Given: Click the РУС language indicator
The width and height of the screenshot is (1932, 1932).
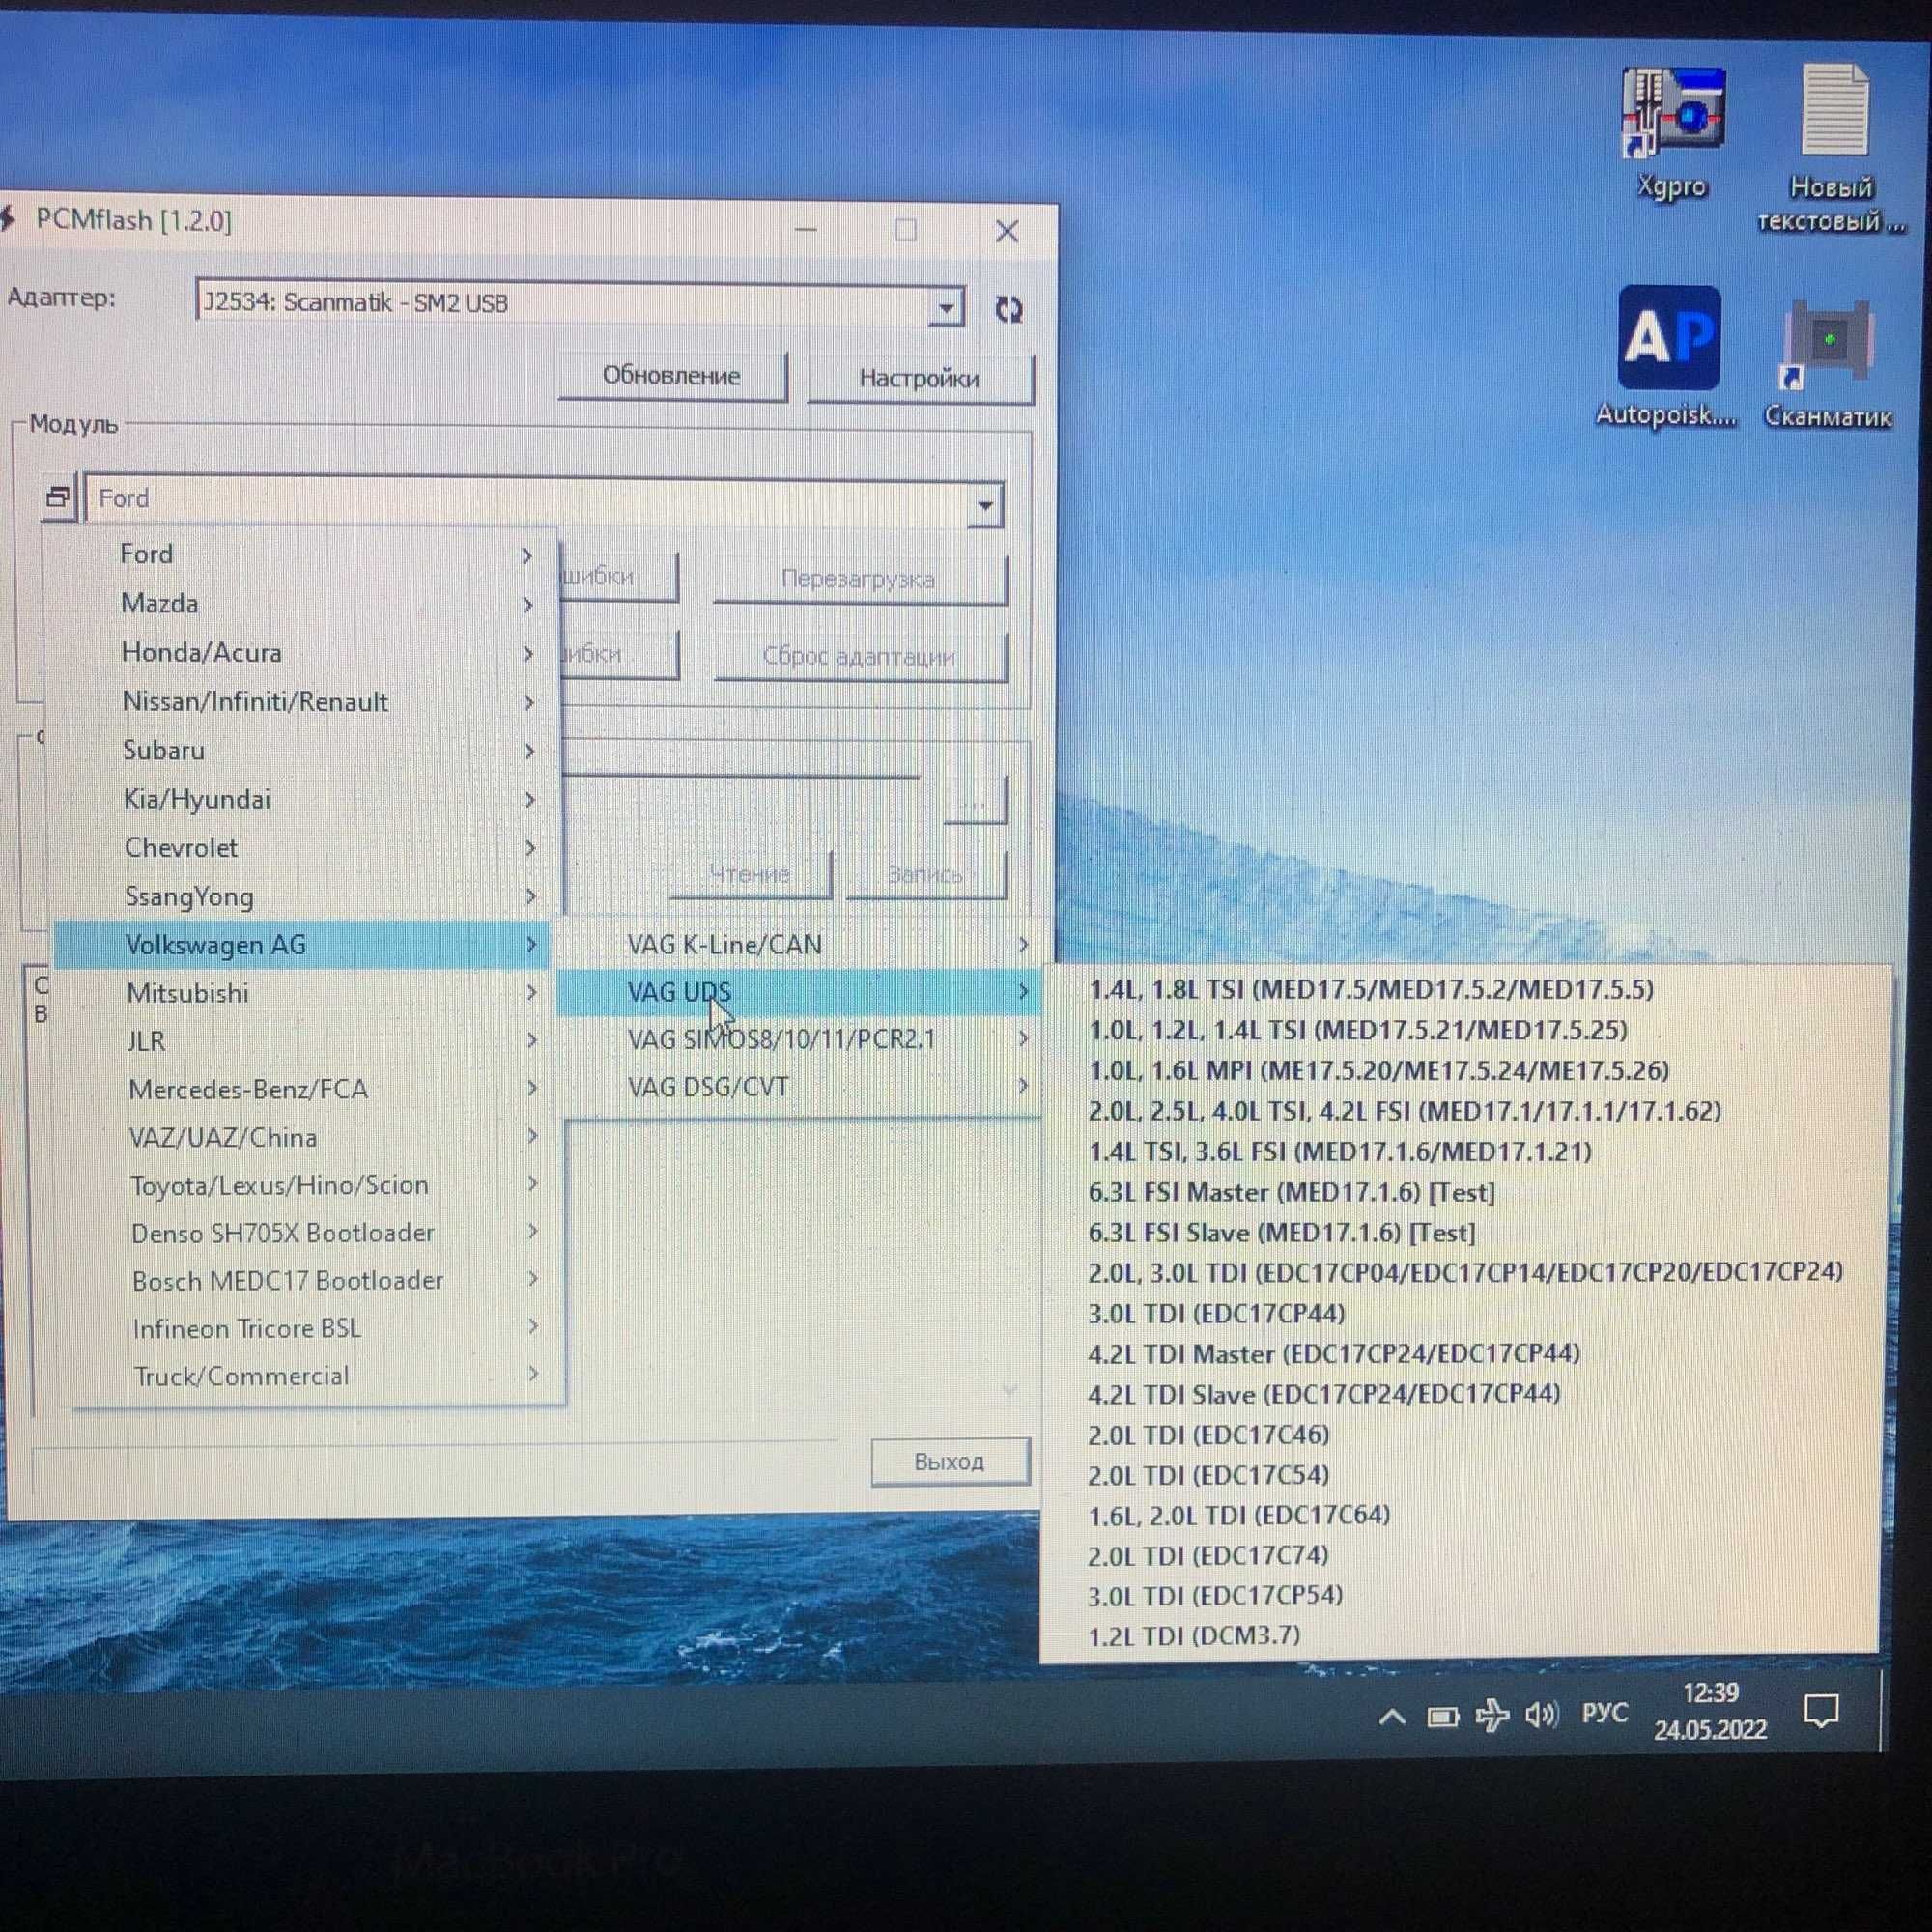Looking at the screenshot, I should [1604, 1713].
